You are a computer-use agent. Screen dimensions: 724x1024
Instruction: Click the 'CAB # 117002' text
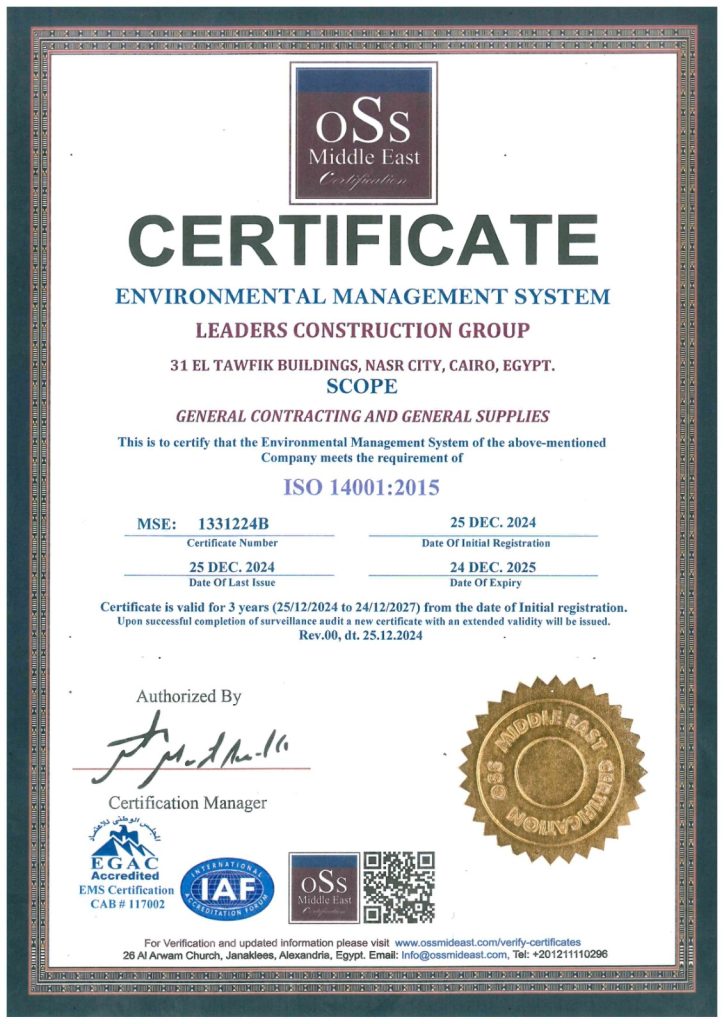128,904
